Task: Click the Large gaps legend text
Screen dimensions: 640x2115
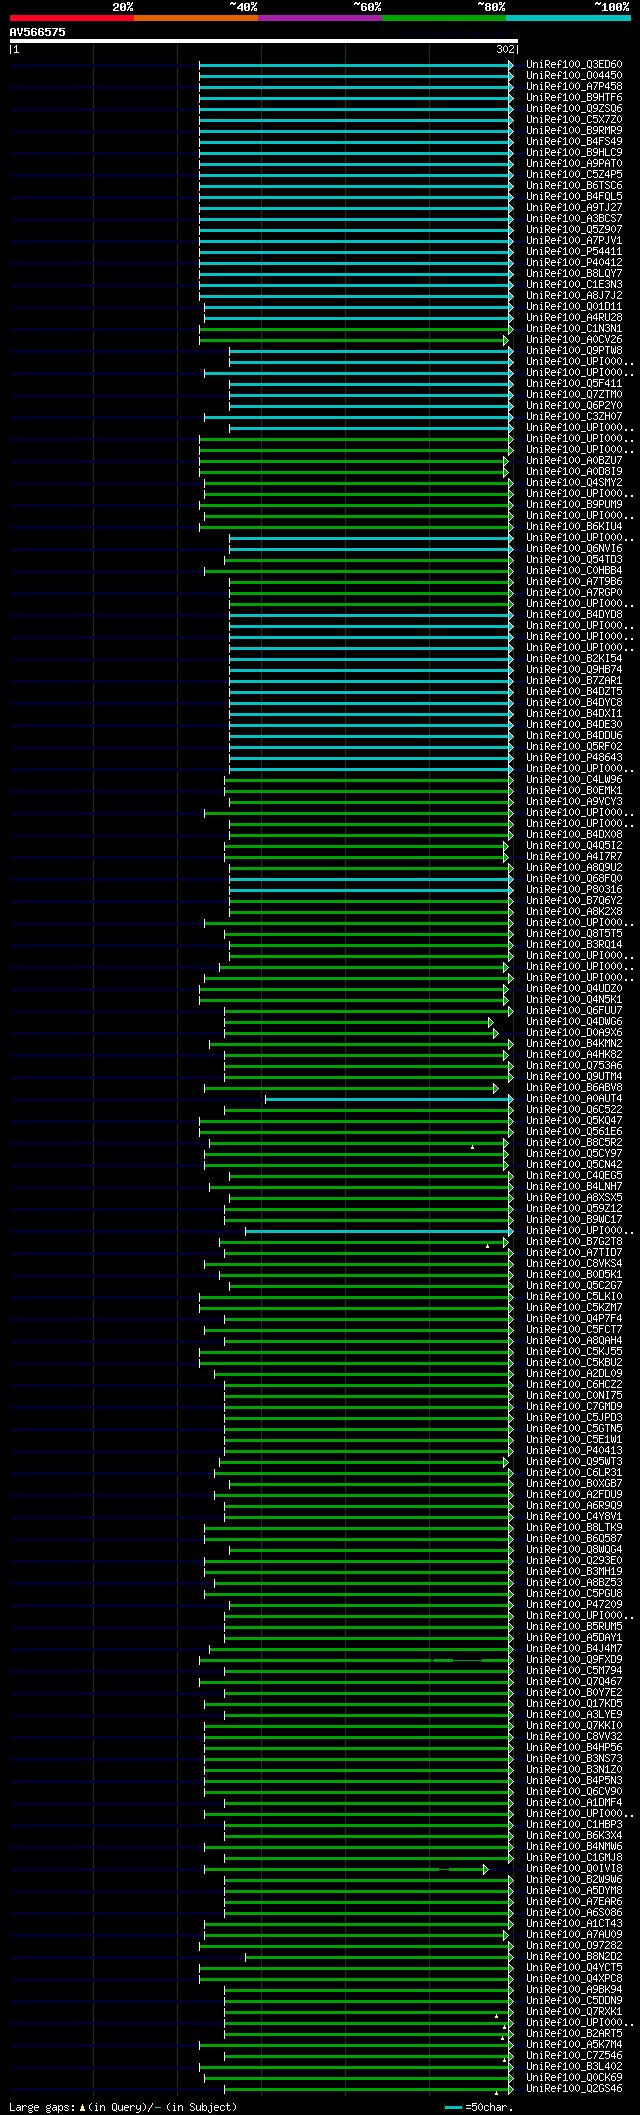Action: tap(123, 2107)
